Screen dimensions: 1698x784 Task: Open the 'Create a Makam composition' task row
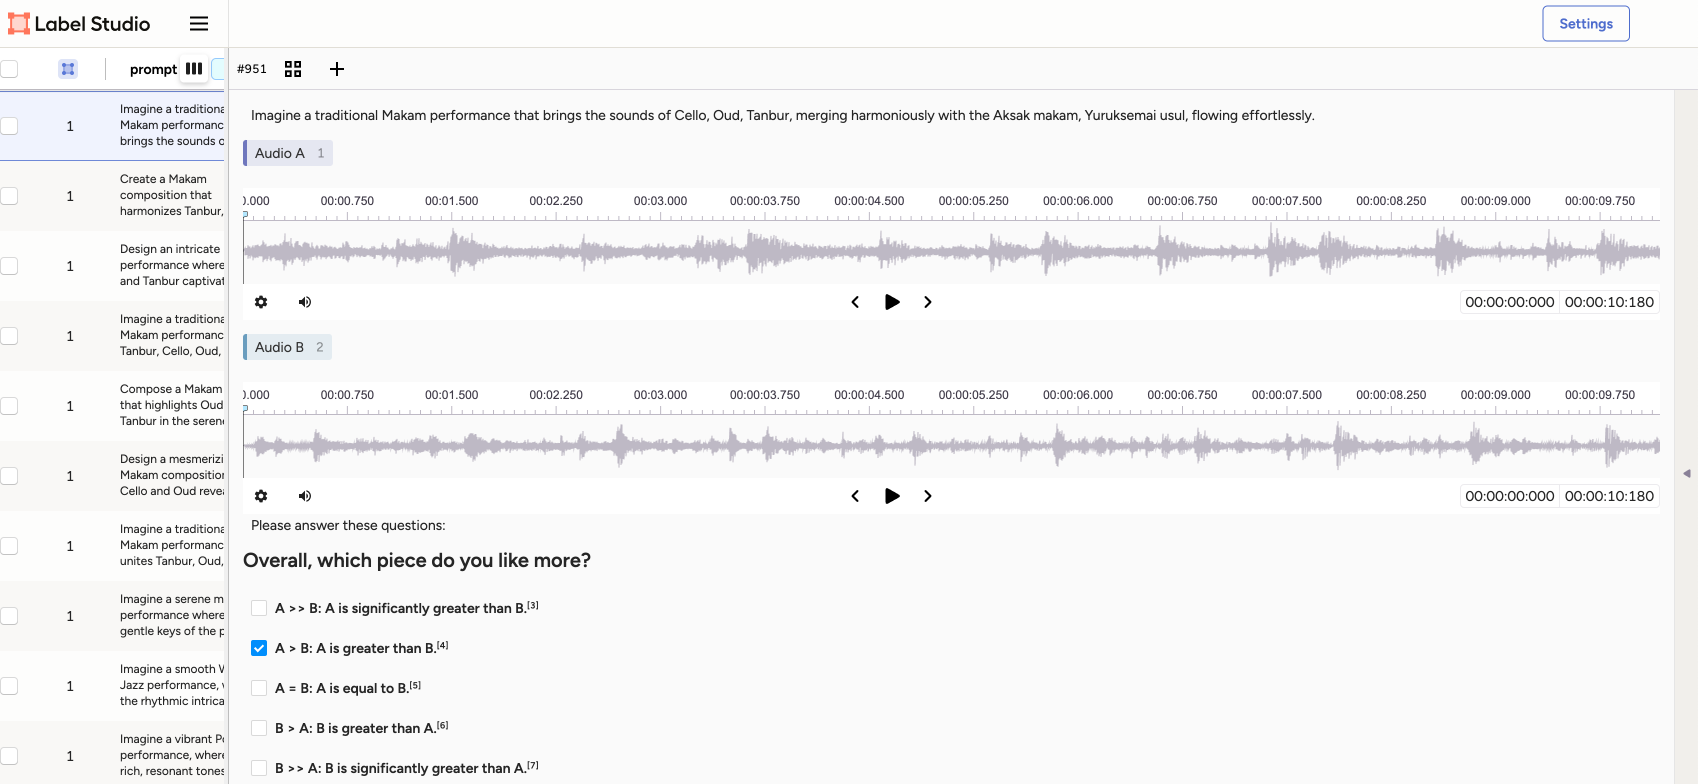(x=170, y=196)
